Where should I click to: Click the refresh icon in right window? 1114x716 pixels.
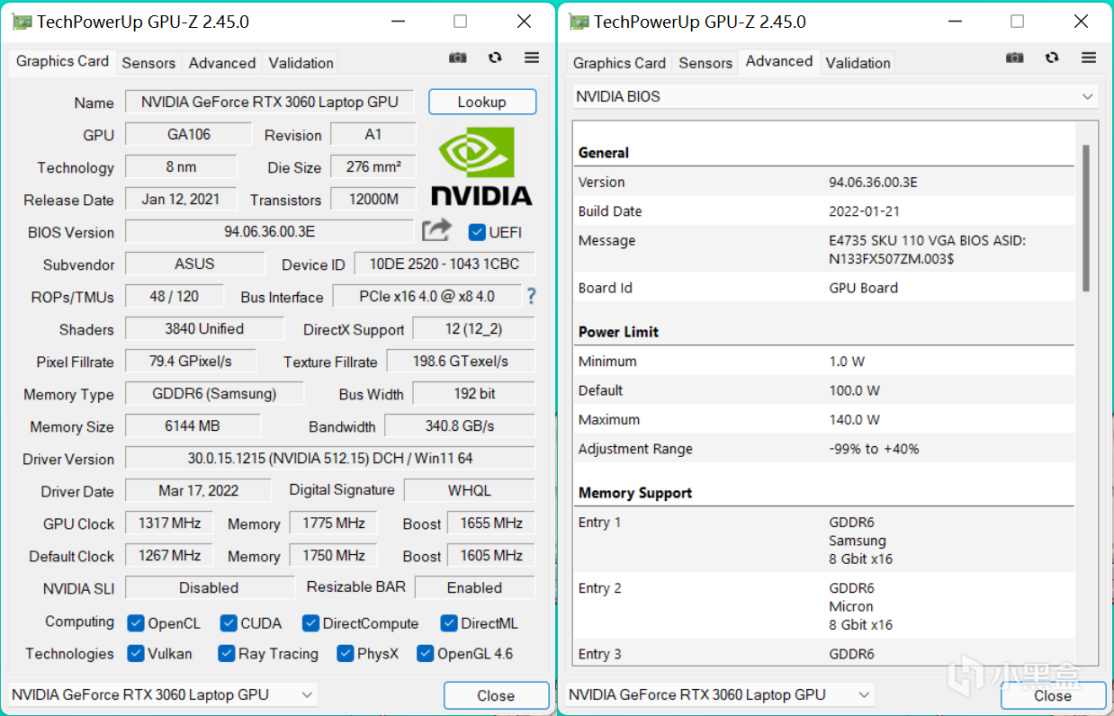click(1052, 58)
